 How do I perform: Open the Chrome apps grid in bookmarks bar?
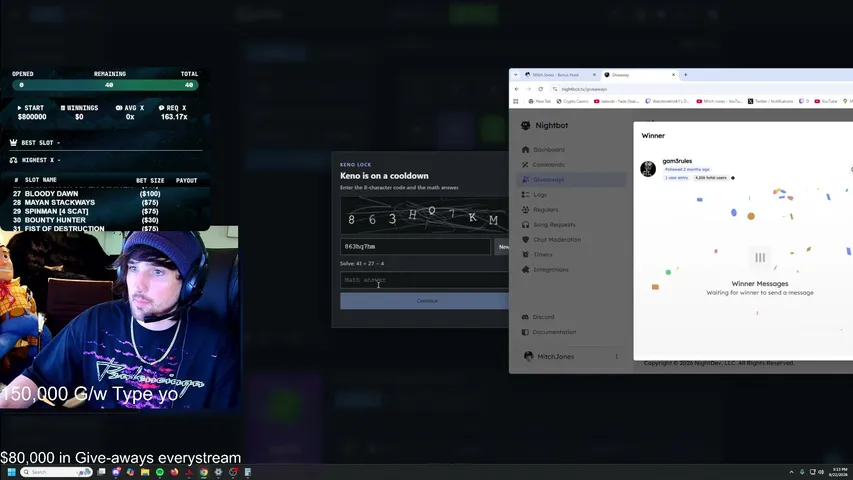tap(516, 101)
